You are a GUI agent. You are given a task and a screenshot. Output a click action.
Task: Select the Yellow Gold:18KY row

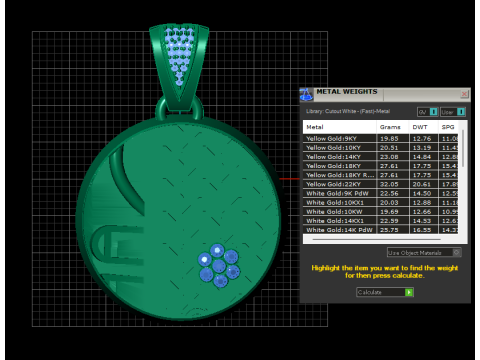pos(380,166)
